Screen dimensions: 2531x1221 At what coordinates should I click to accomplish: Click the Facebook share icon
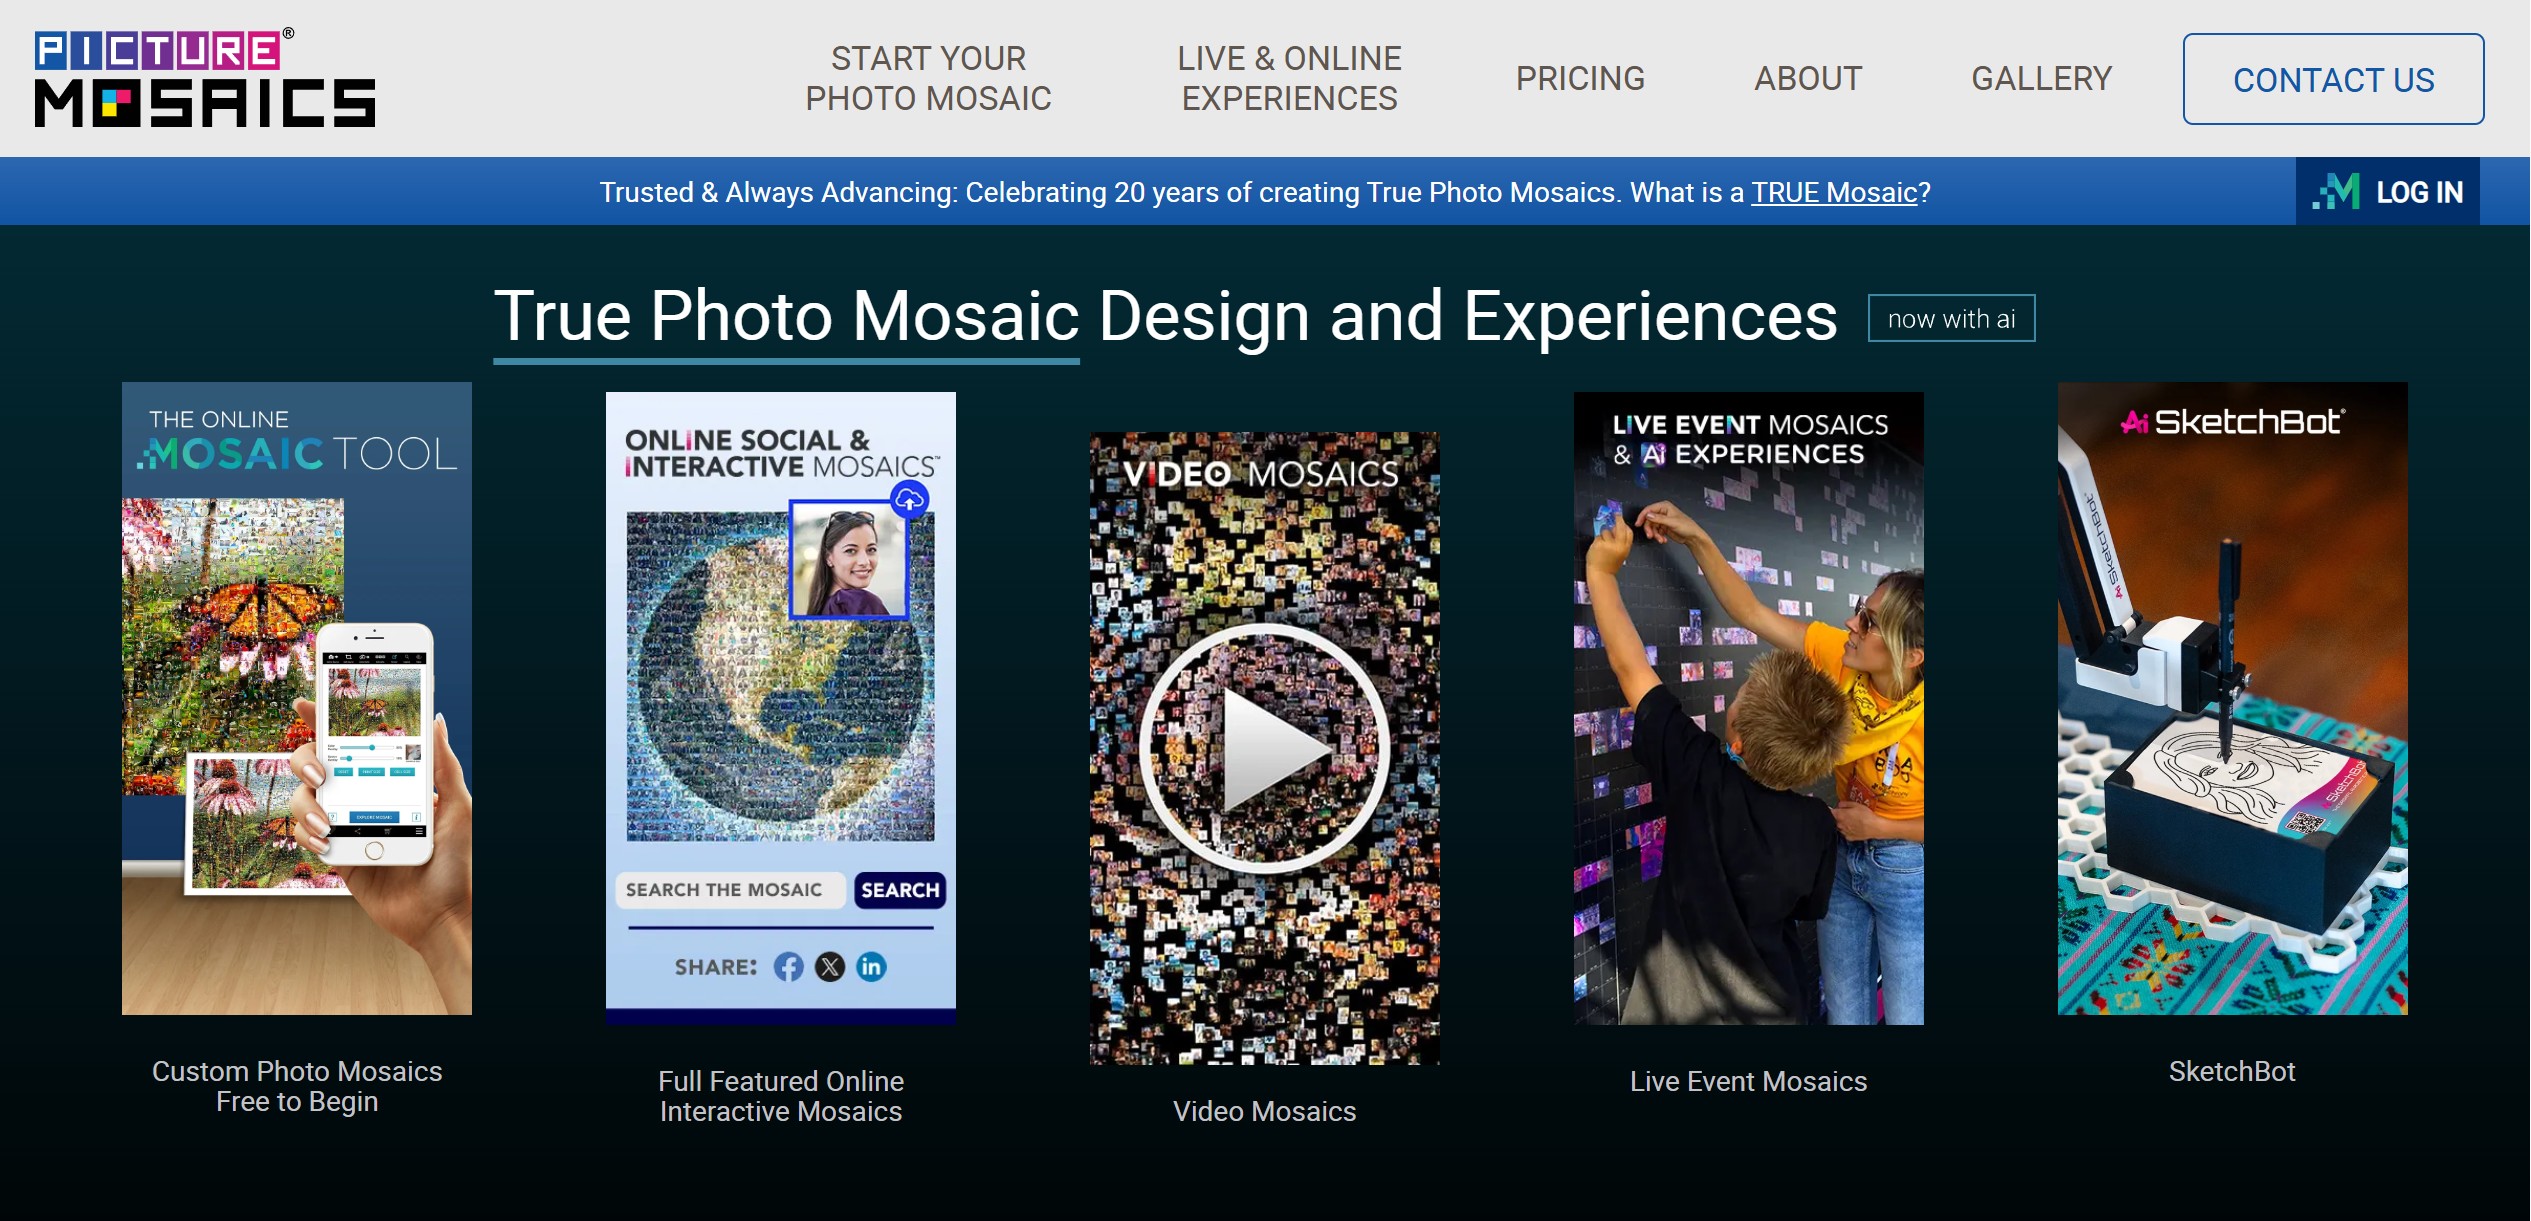click(788, 967)
